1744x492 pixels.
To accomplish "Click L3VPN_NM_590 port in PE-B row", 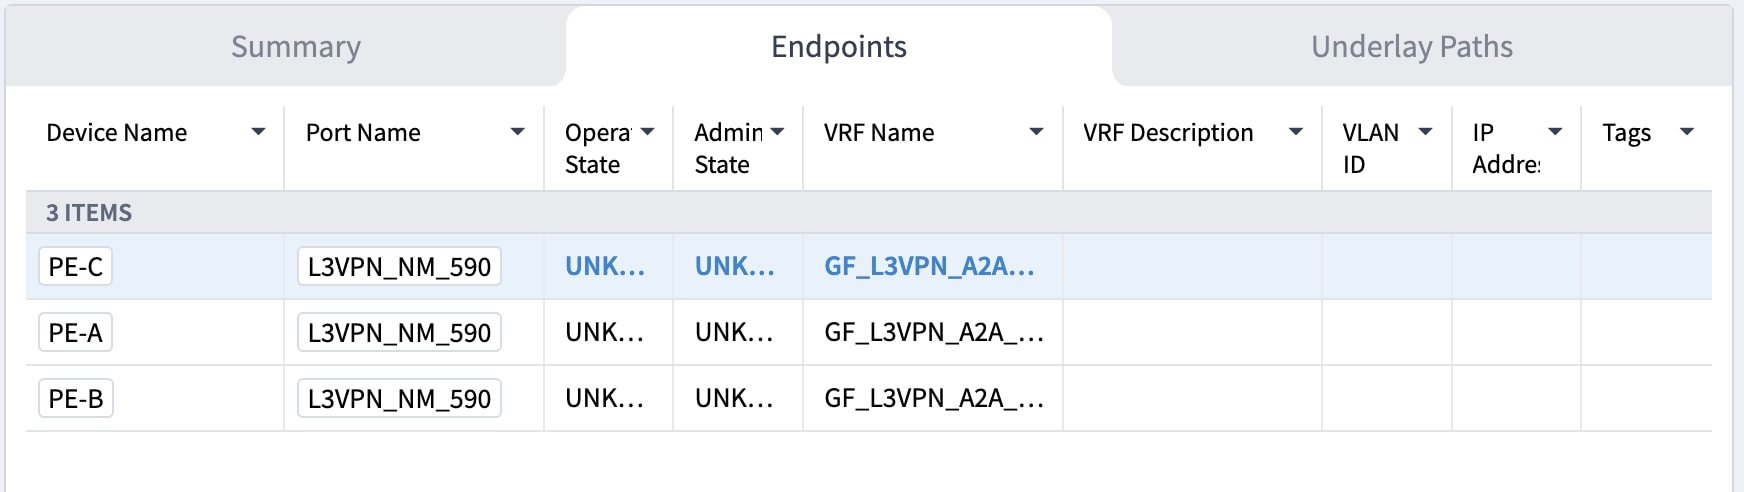I will [x=399, y=399].
